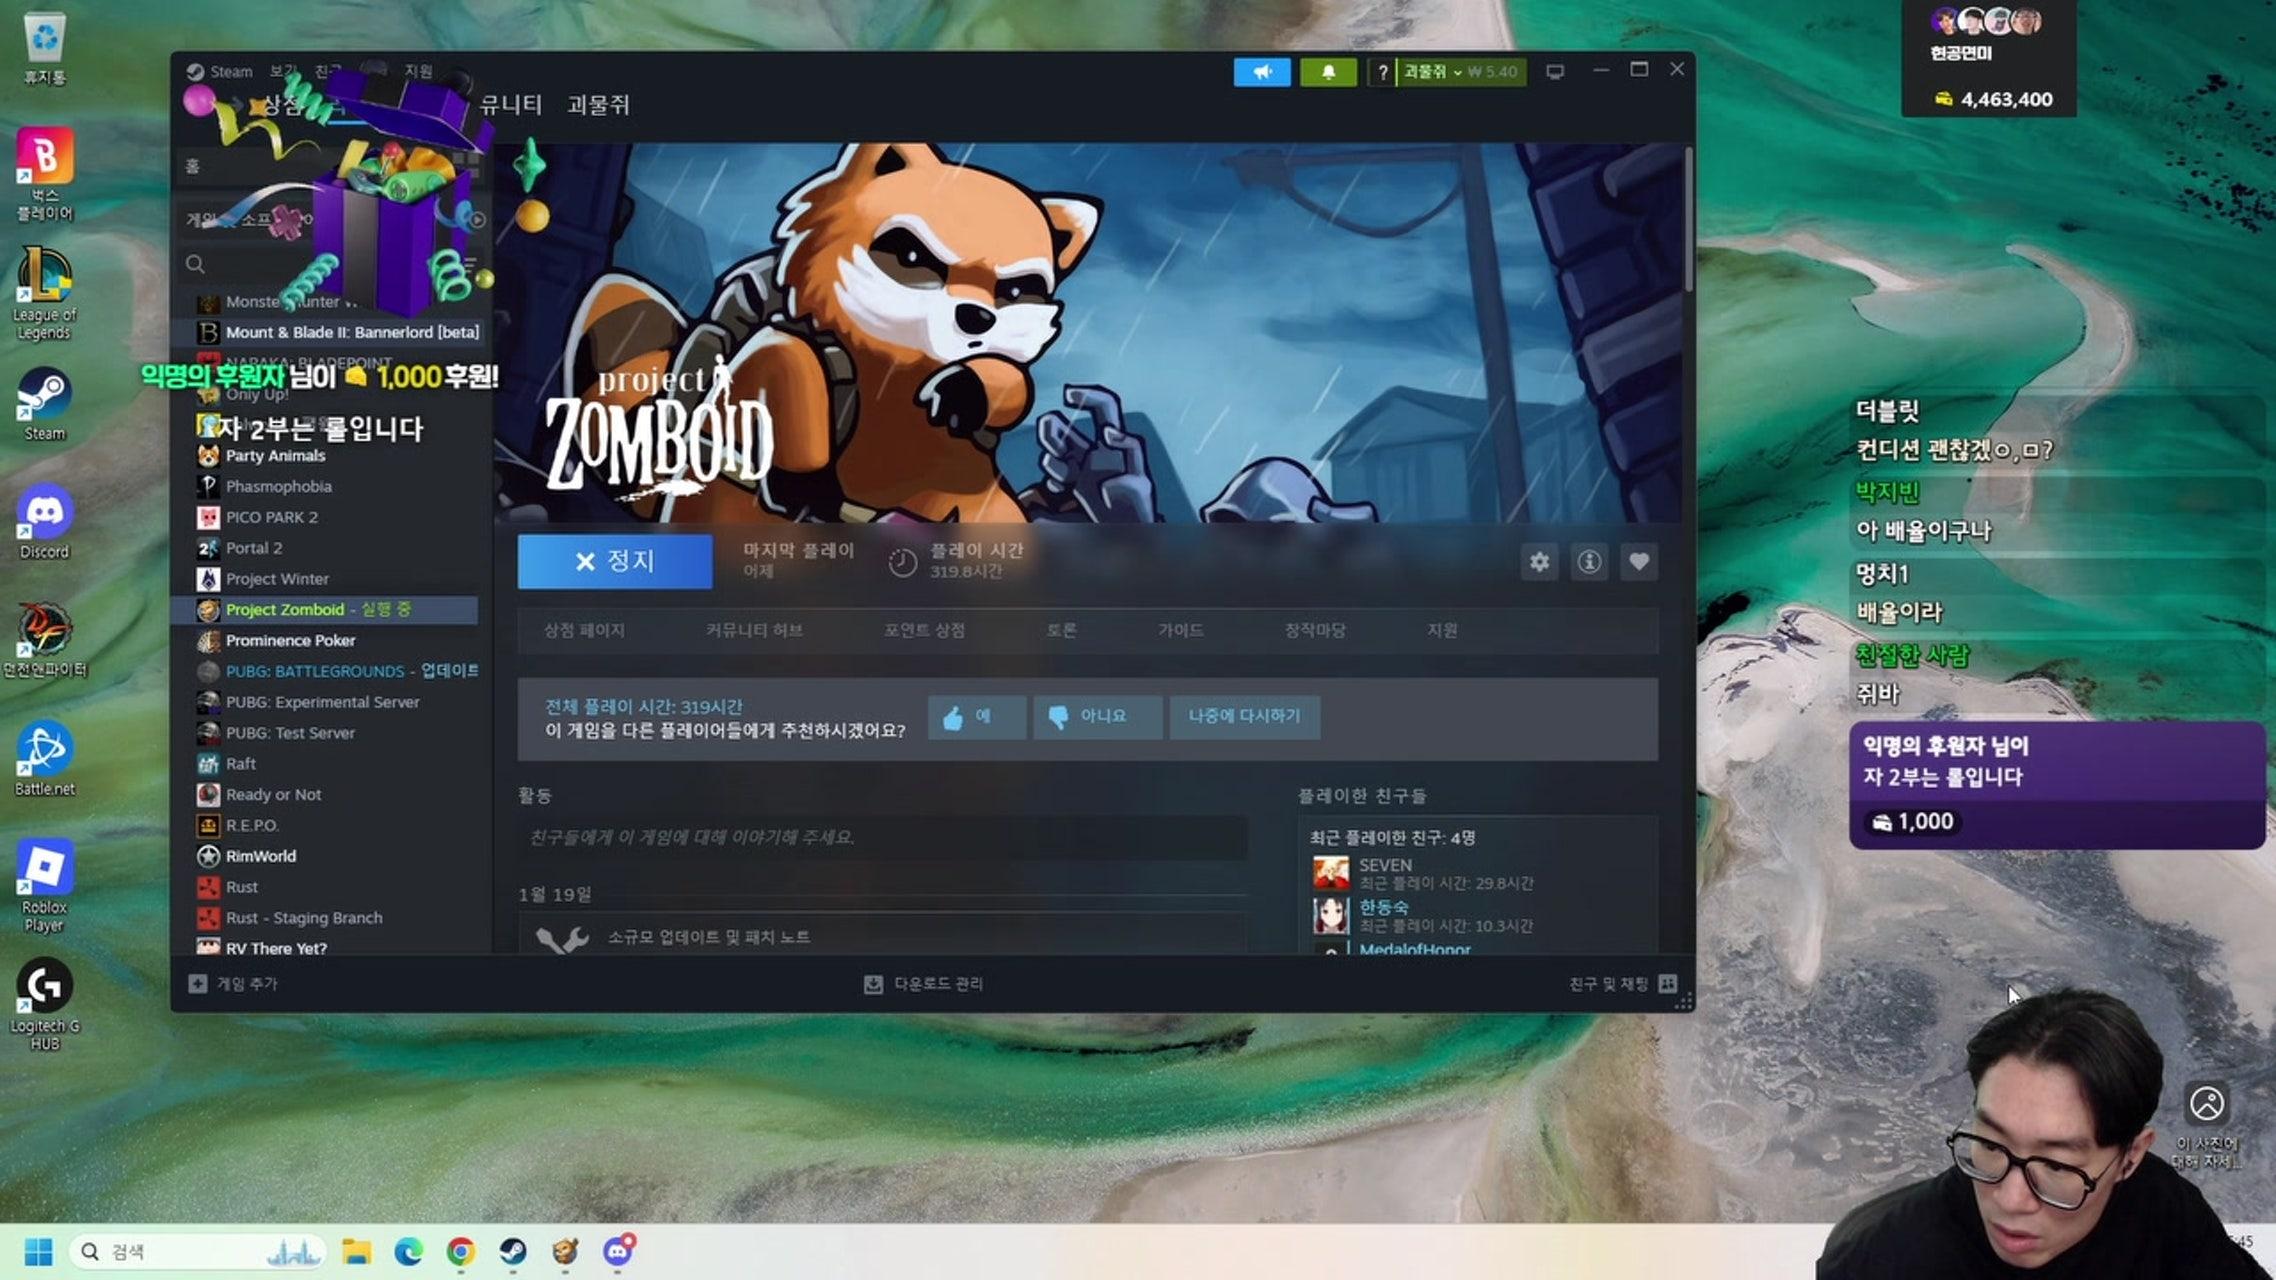
Task: Select thumbs down 아니요 option
Action: coord(1097,717)
